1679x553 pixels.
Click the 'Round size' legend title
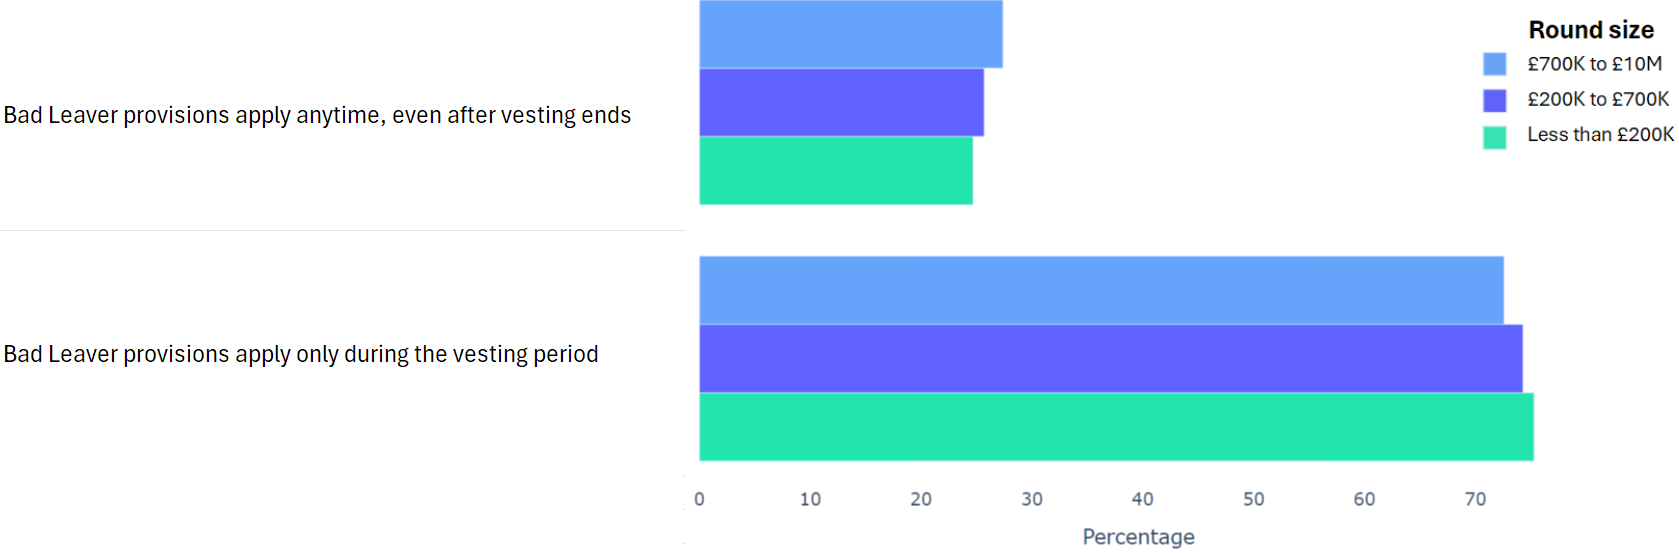click(1591, 30)
